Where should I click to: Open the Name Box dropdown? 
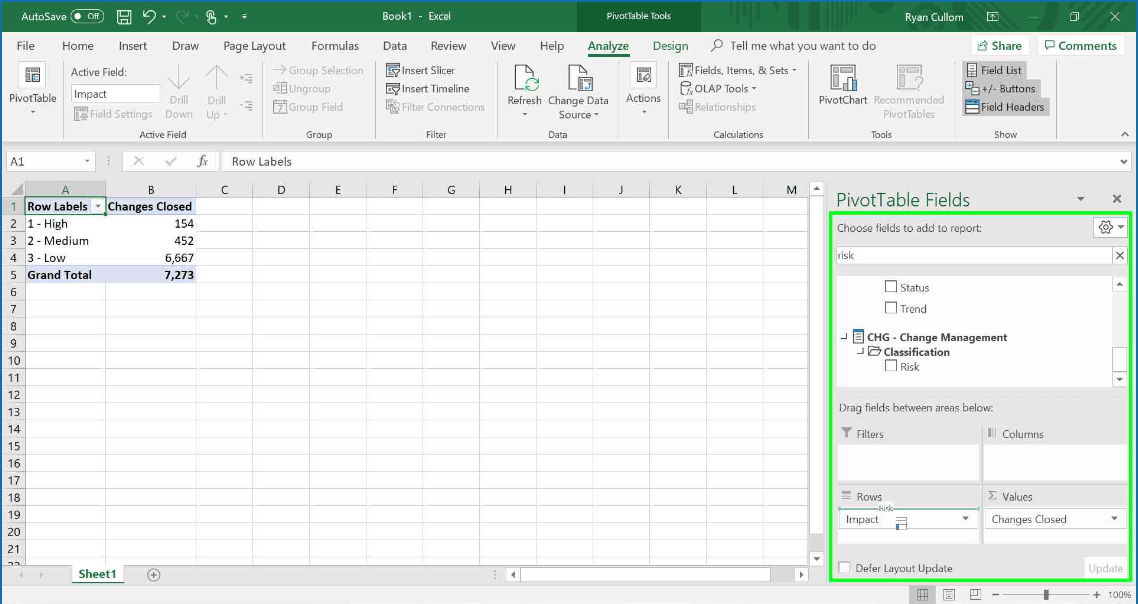[x=87, y=161]
